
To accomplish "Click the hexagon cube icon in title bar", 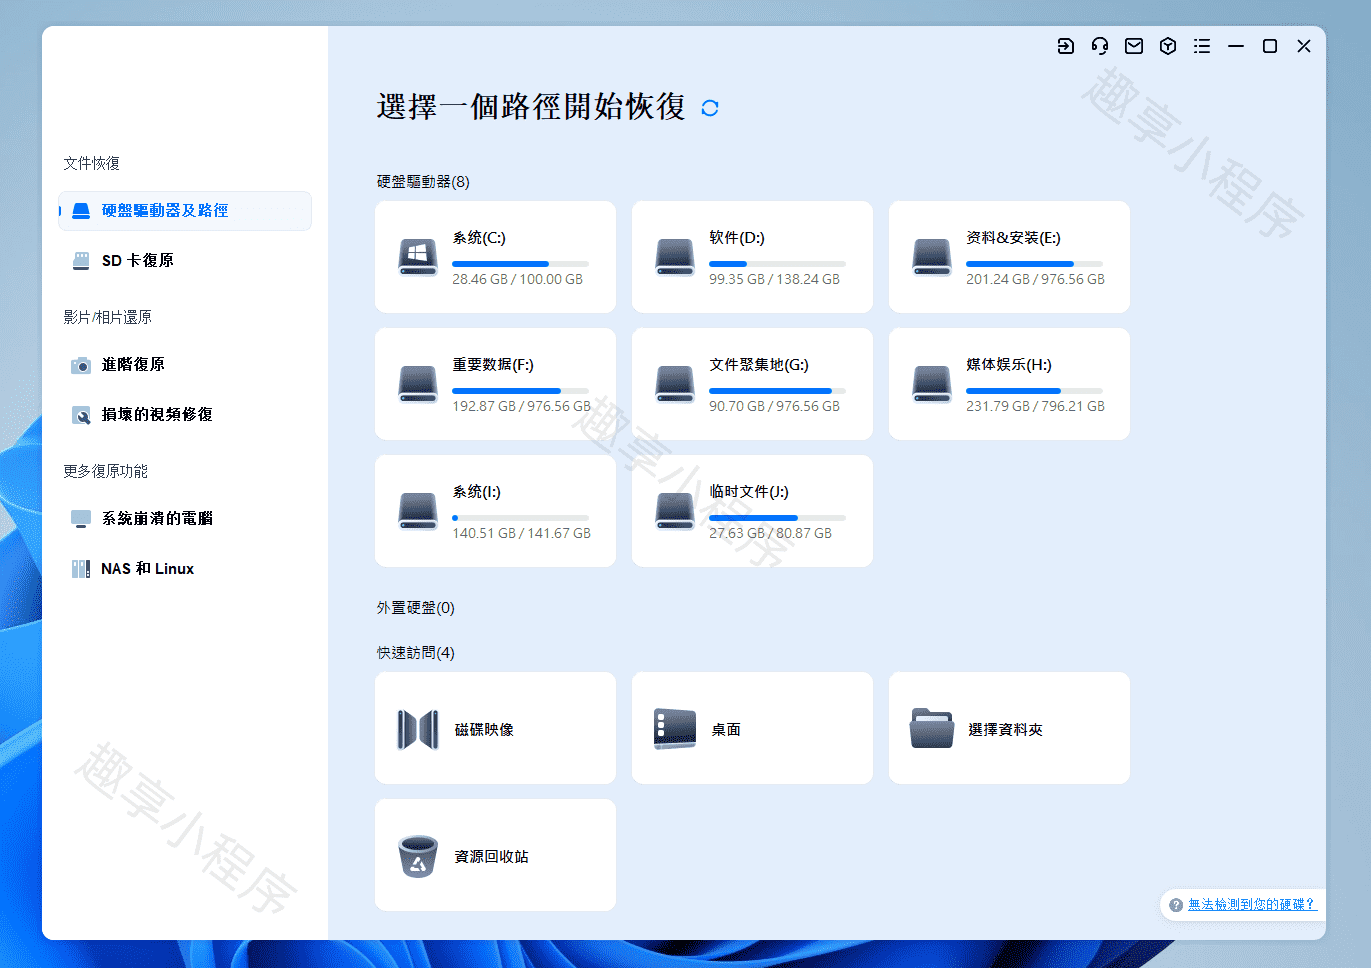I will point(1168,46).
